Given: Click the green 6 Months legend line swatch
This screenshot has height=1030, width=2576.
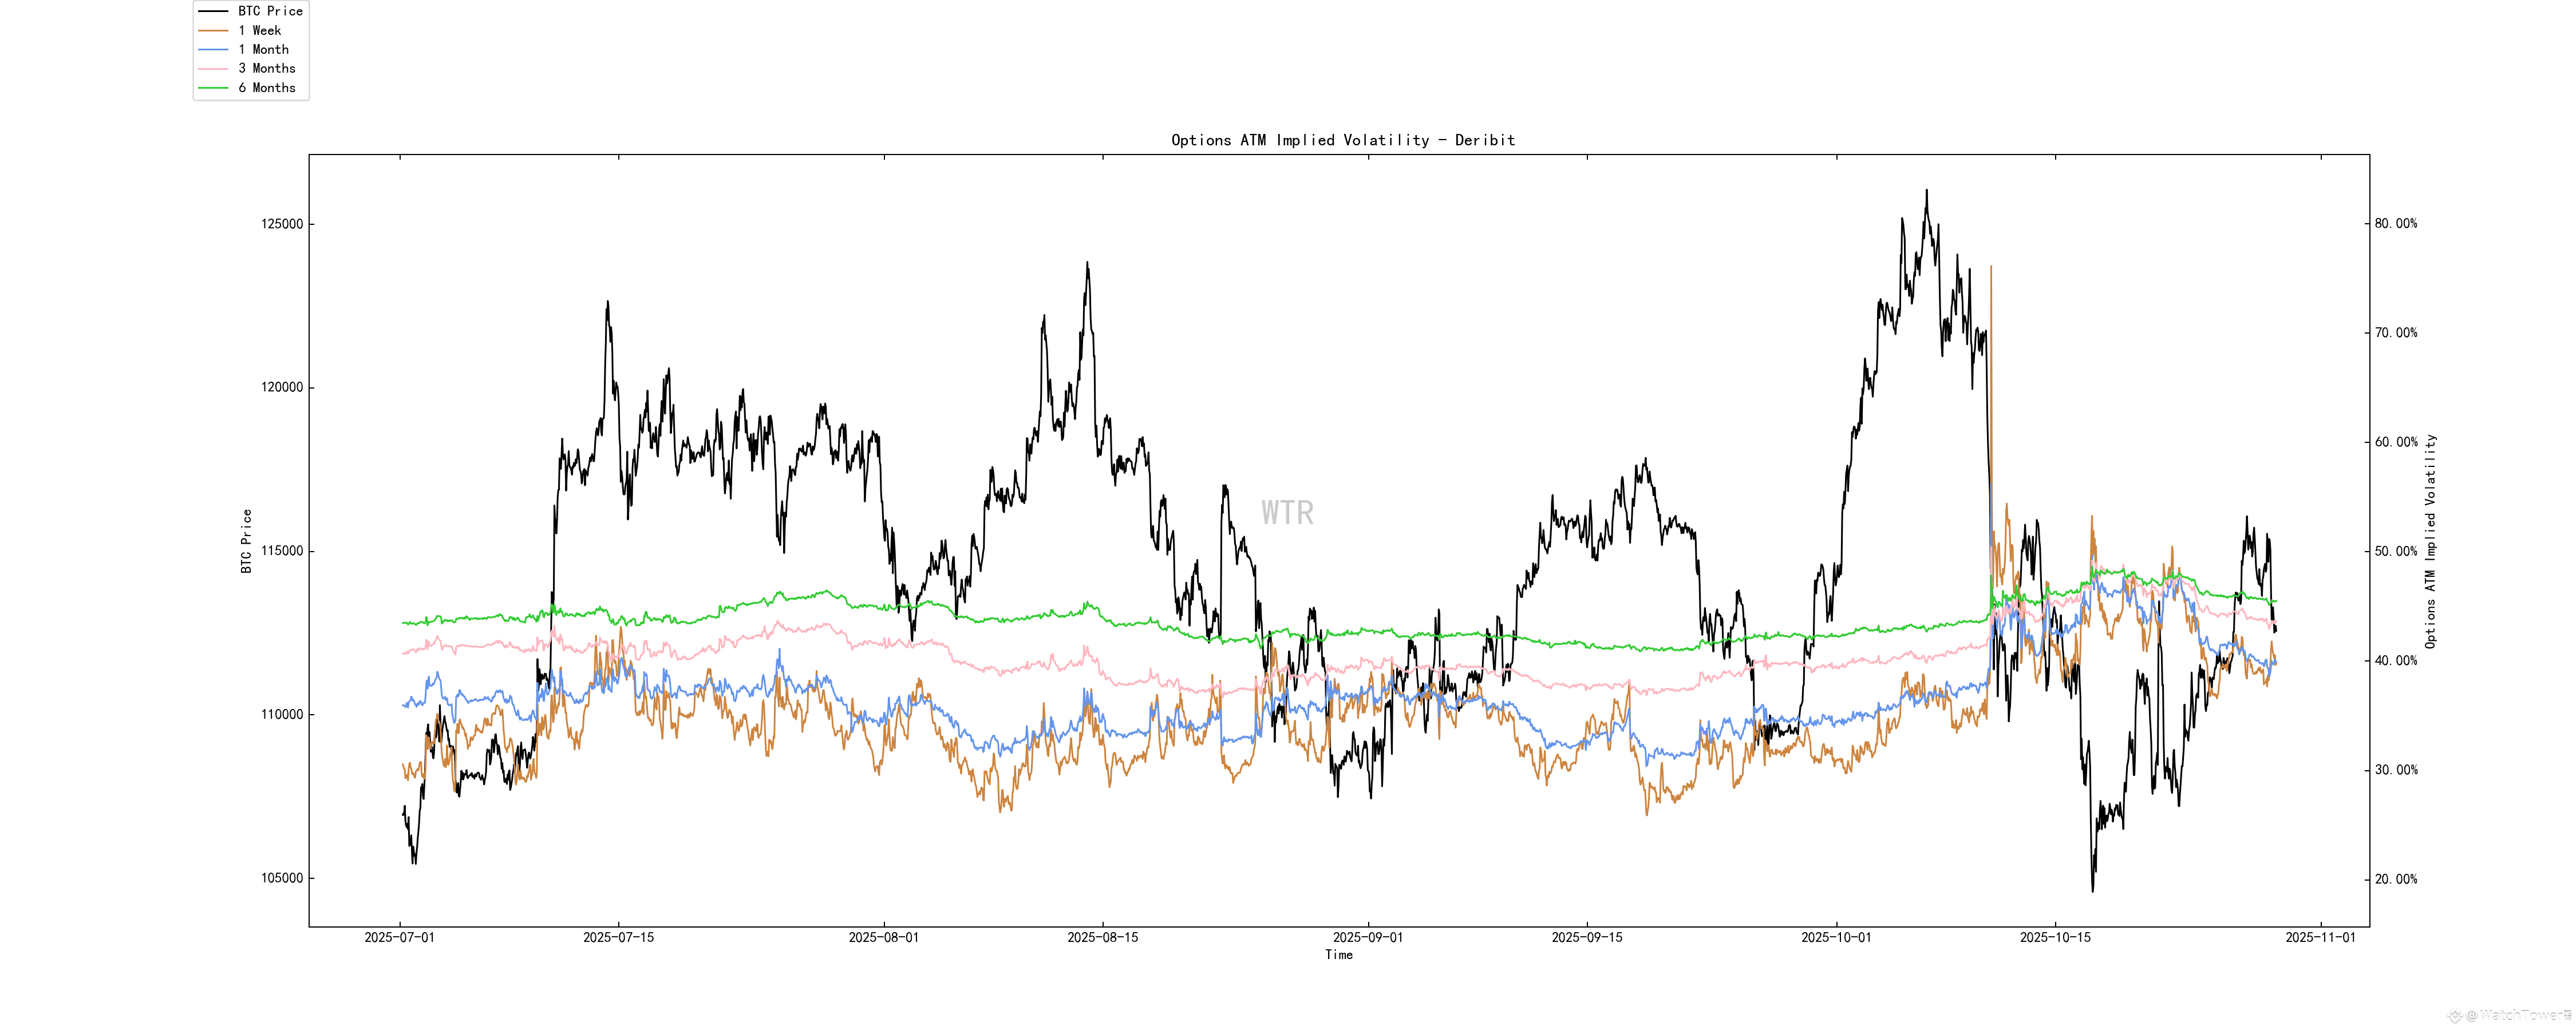Looking at the screenshot, I should coord(213,88).
